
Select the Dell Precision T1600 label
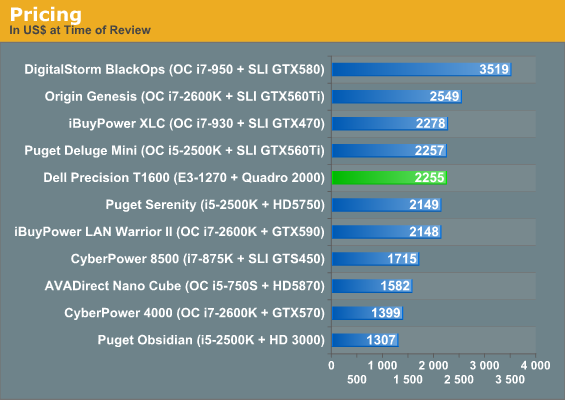184,178
